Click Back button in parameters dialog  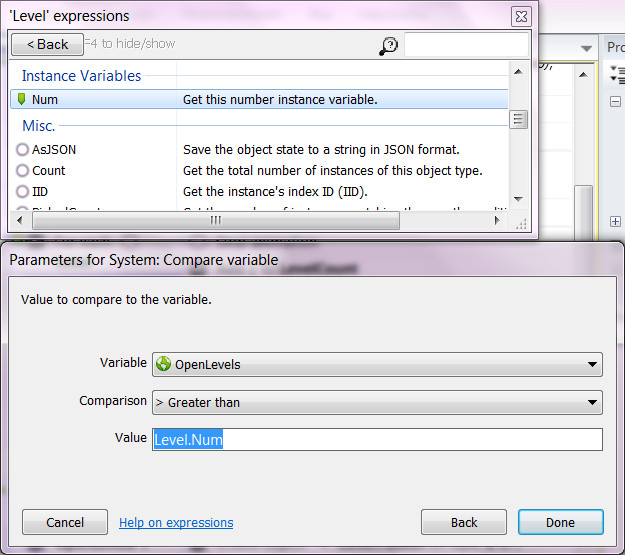tap(463, 522)
